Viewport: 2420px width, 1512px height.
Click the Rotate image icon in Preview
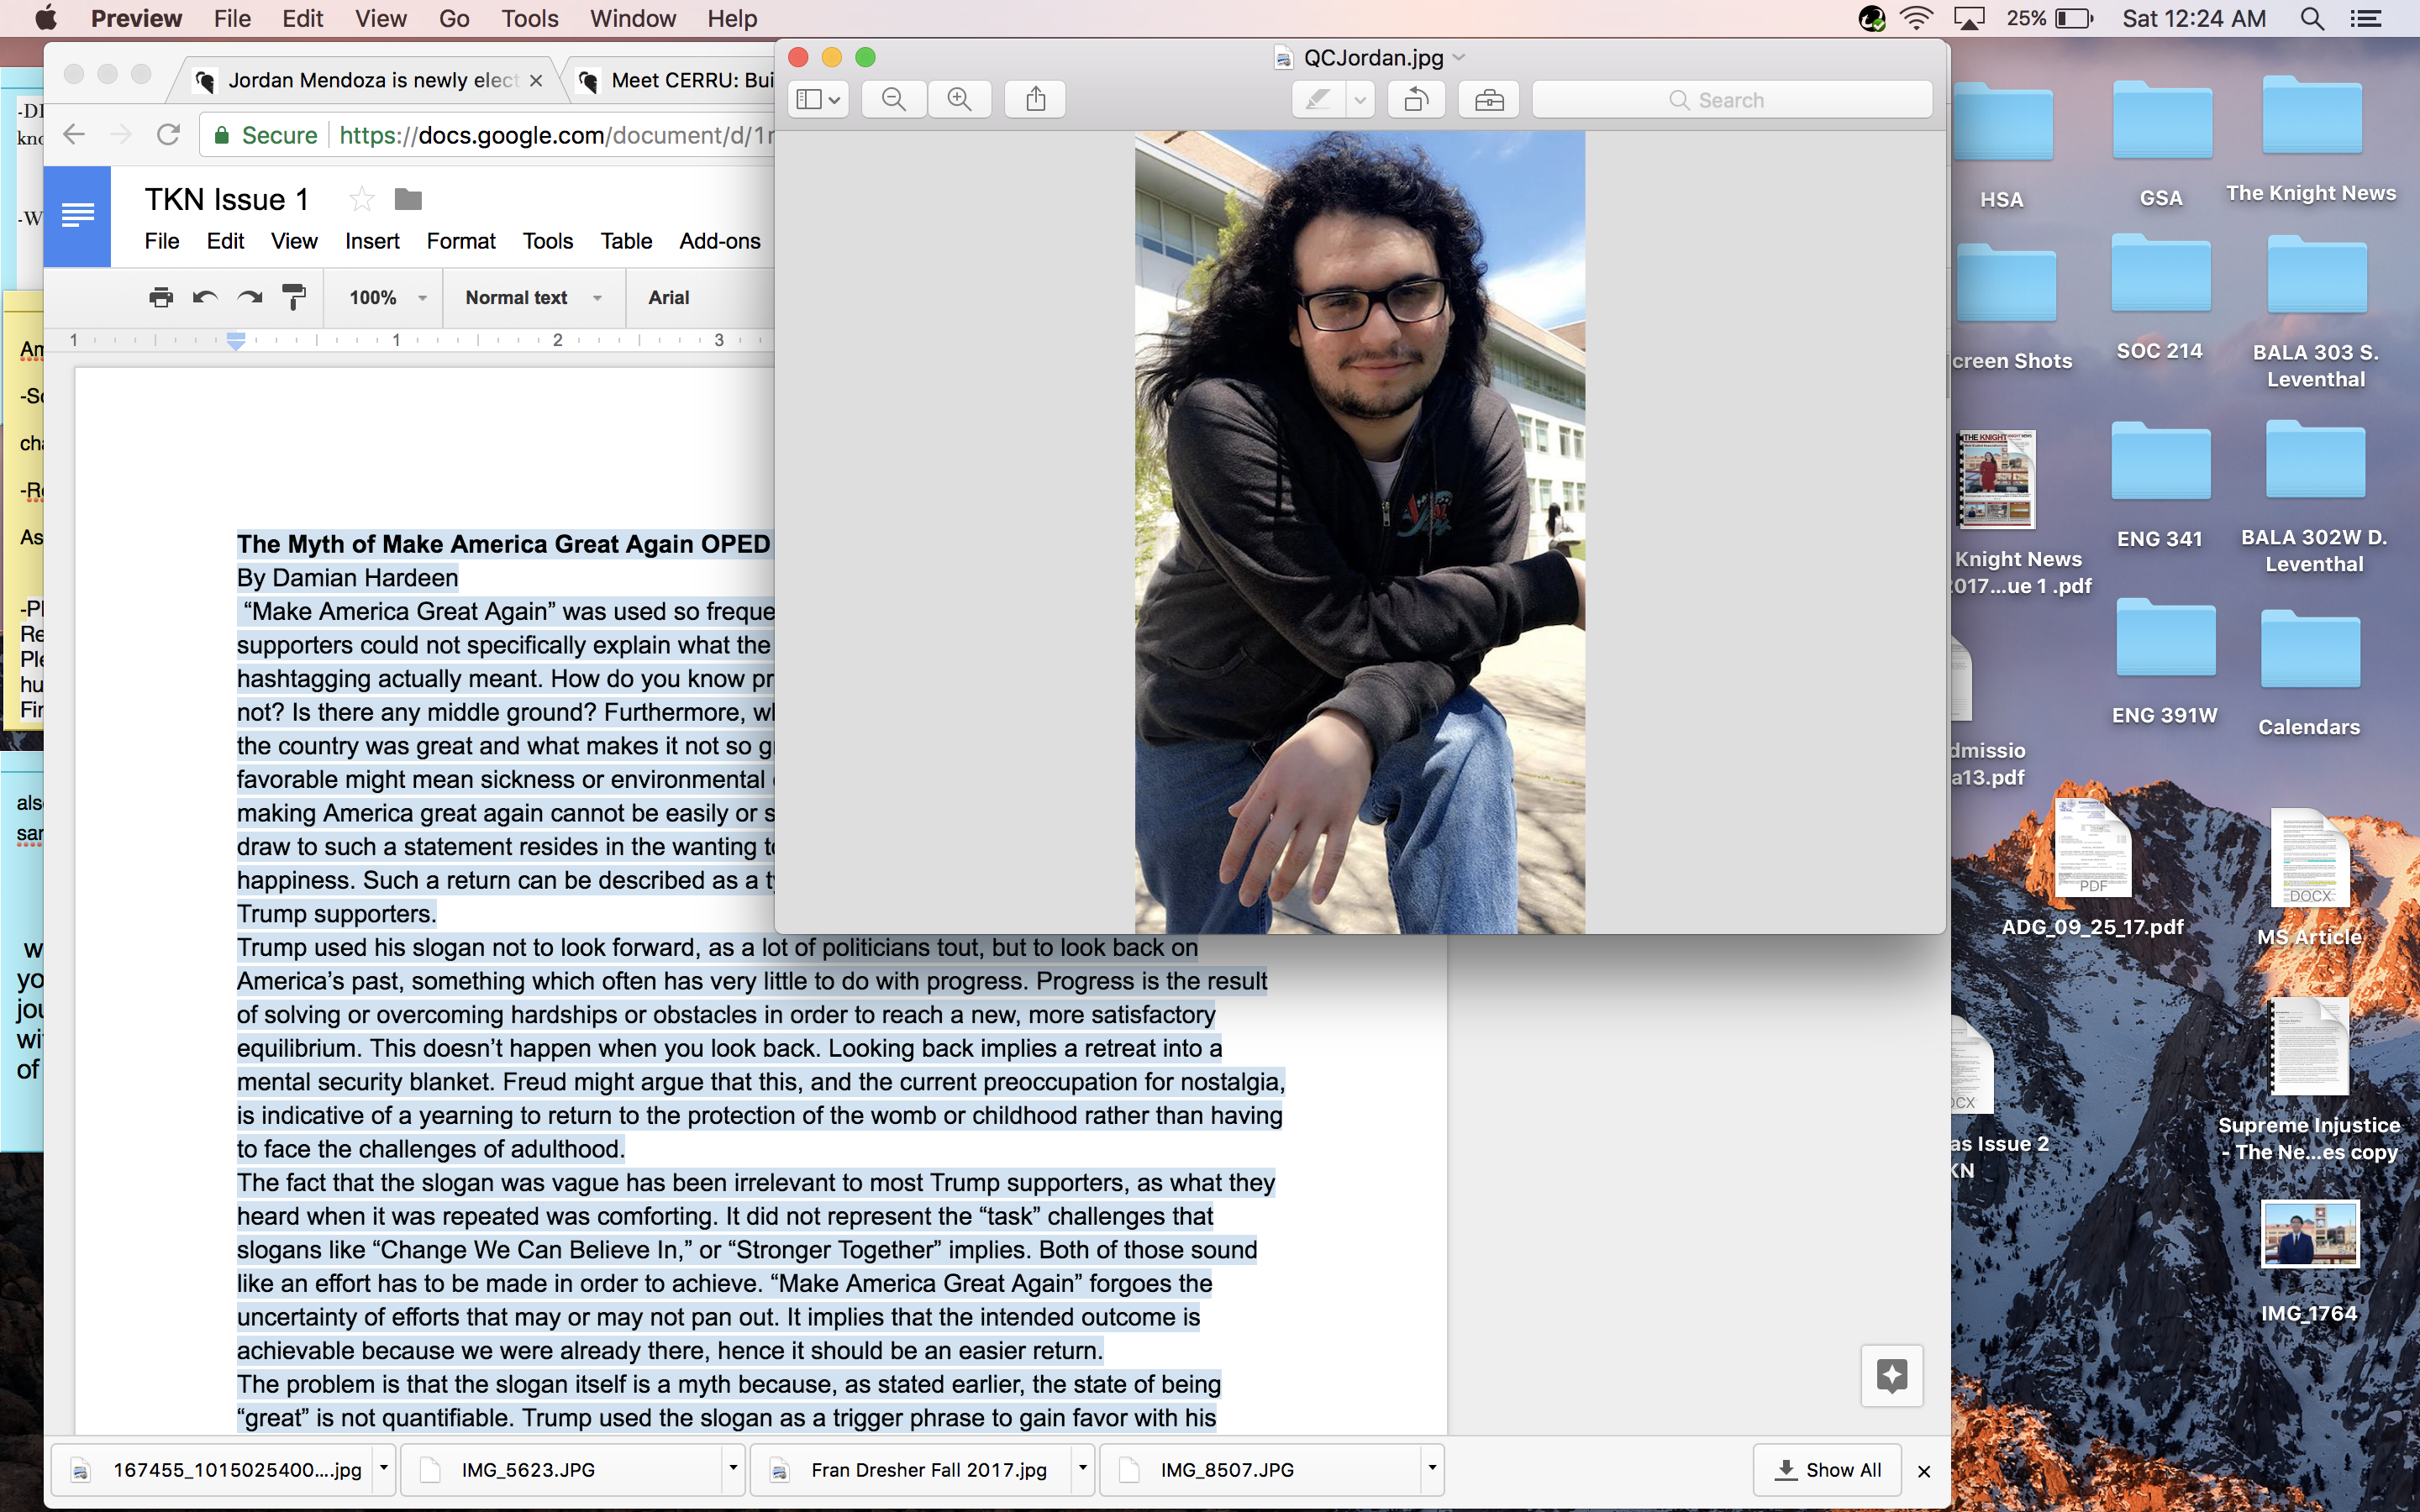pyautogui.click(x=1415, y=100)
